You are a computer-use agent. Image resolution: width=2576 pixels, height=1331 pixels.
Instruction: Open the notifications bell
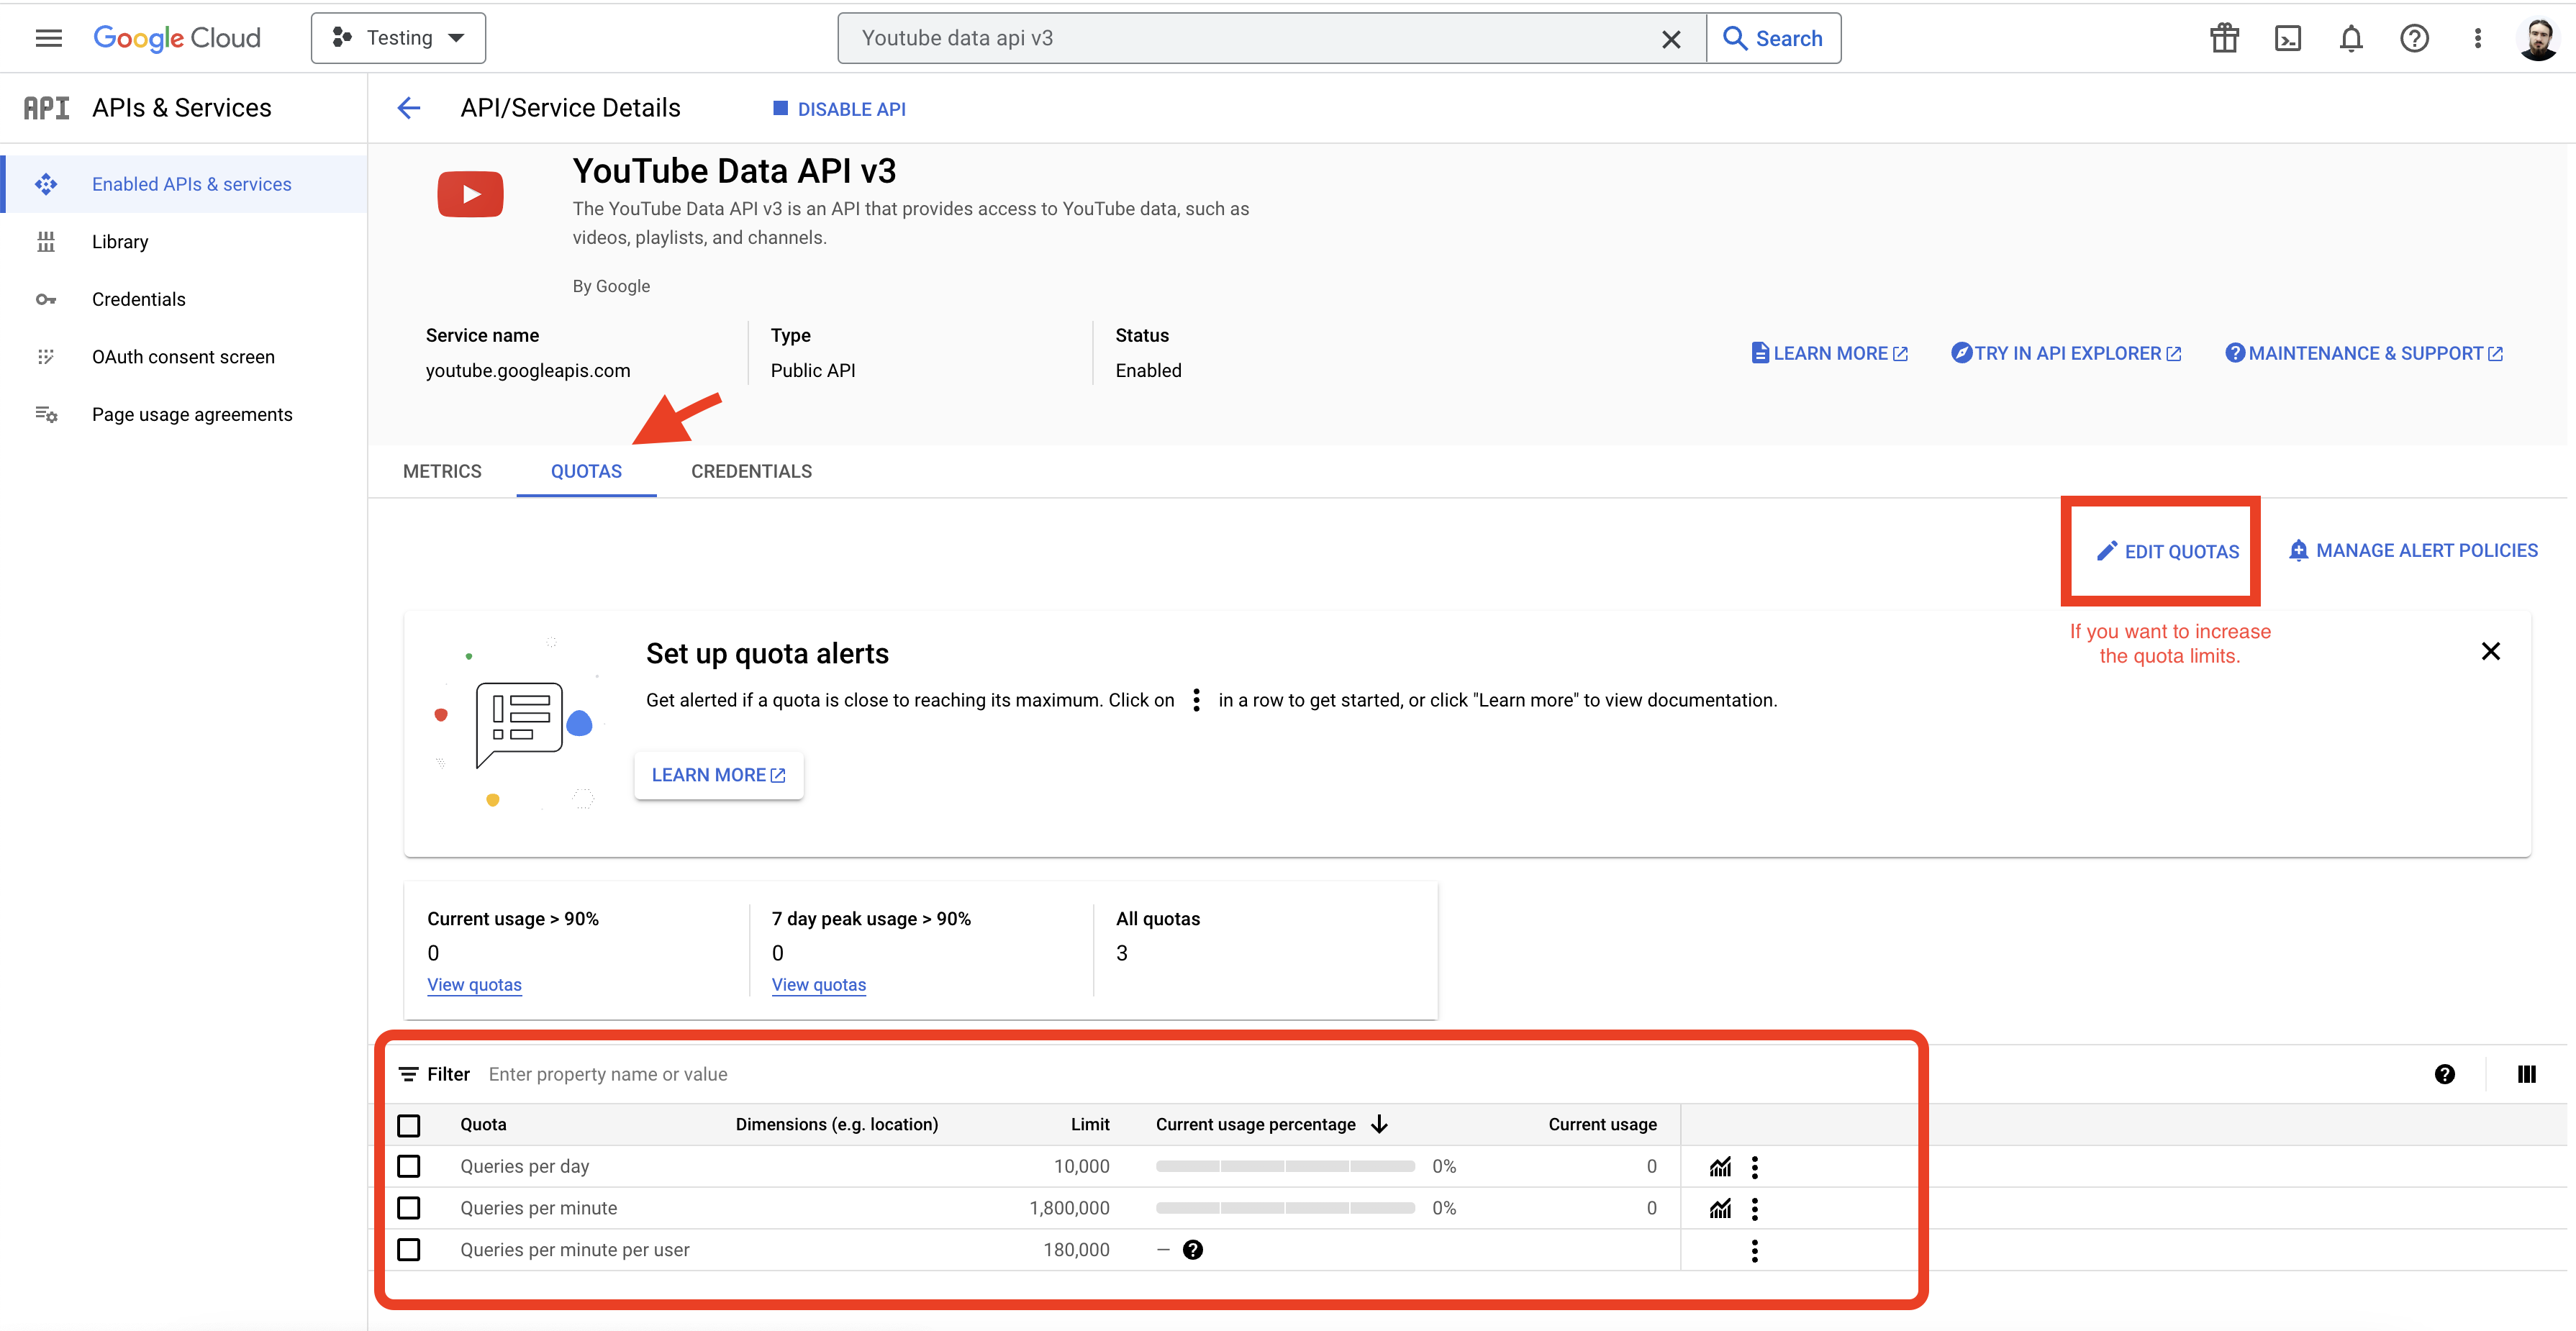coord(2351,38)
